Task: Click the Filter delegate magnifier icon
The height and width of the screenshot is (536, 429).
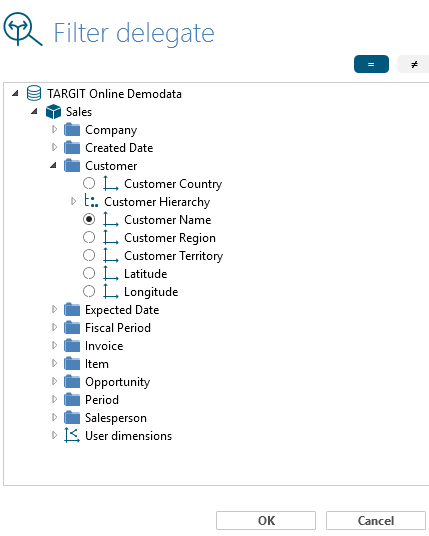Action: pyautogui.click(x=23, y=29)
